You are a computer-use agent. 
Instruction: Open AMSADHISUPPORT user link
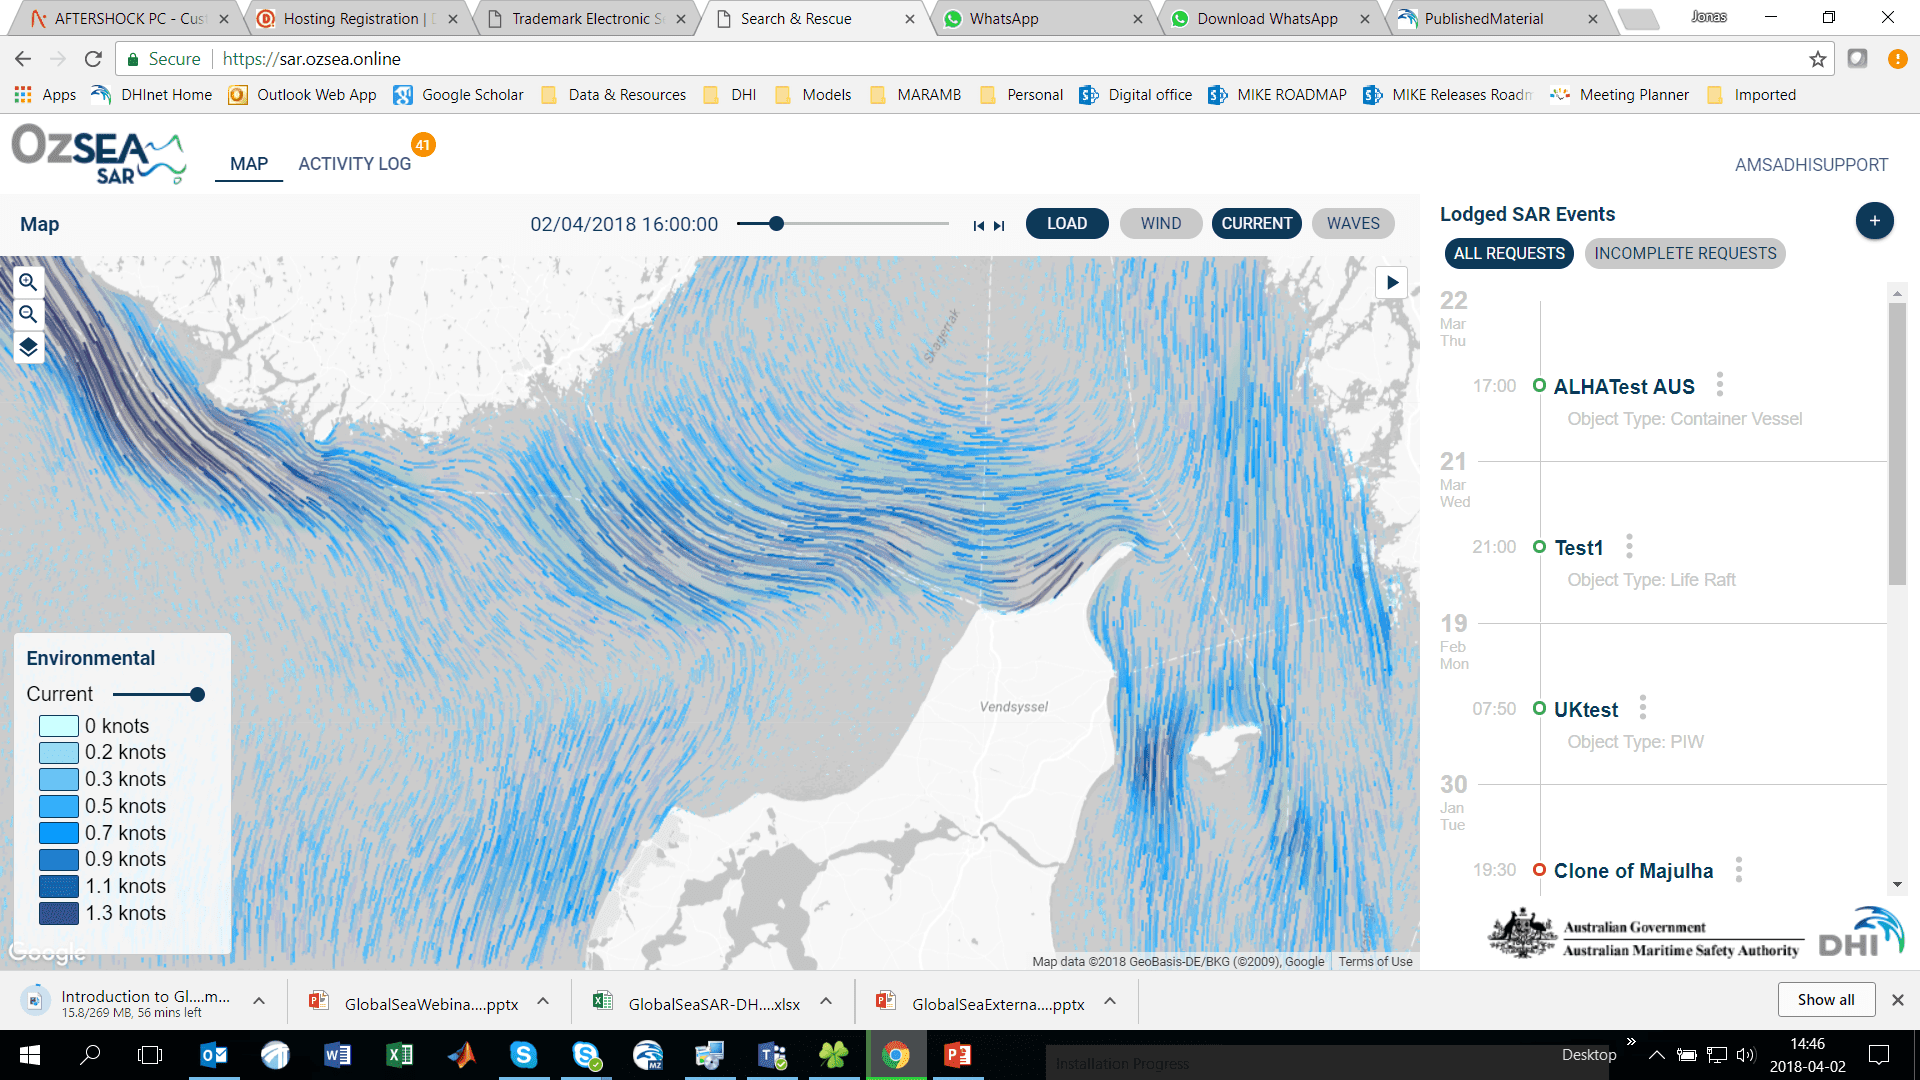[x=1811, y=165]
